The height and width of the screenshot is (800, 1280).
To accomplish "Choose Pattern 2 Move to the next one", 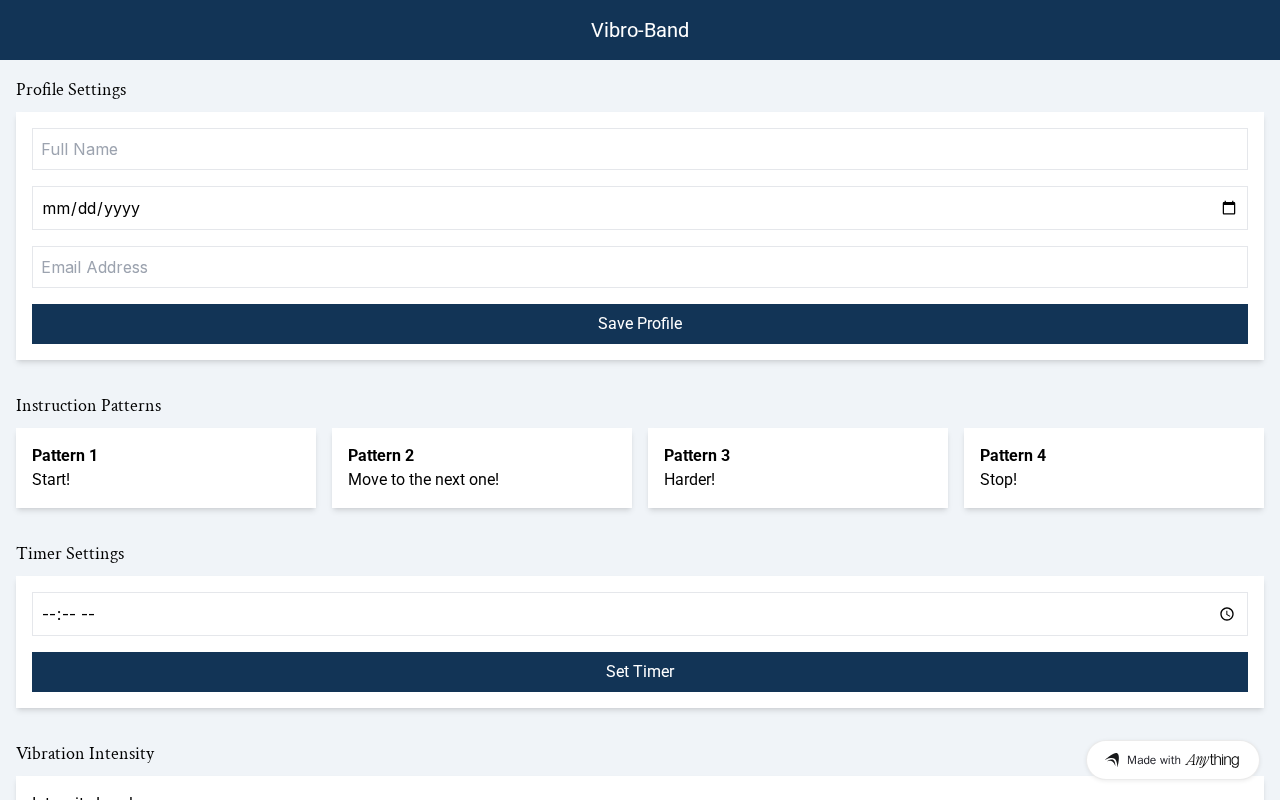I will [482, 468].
